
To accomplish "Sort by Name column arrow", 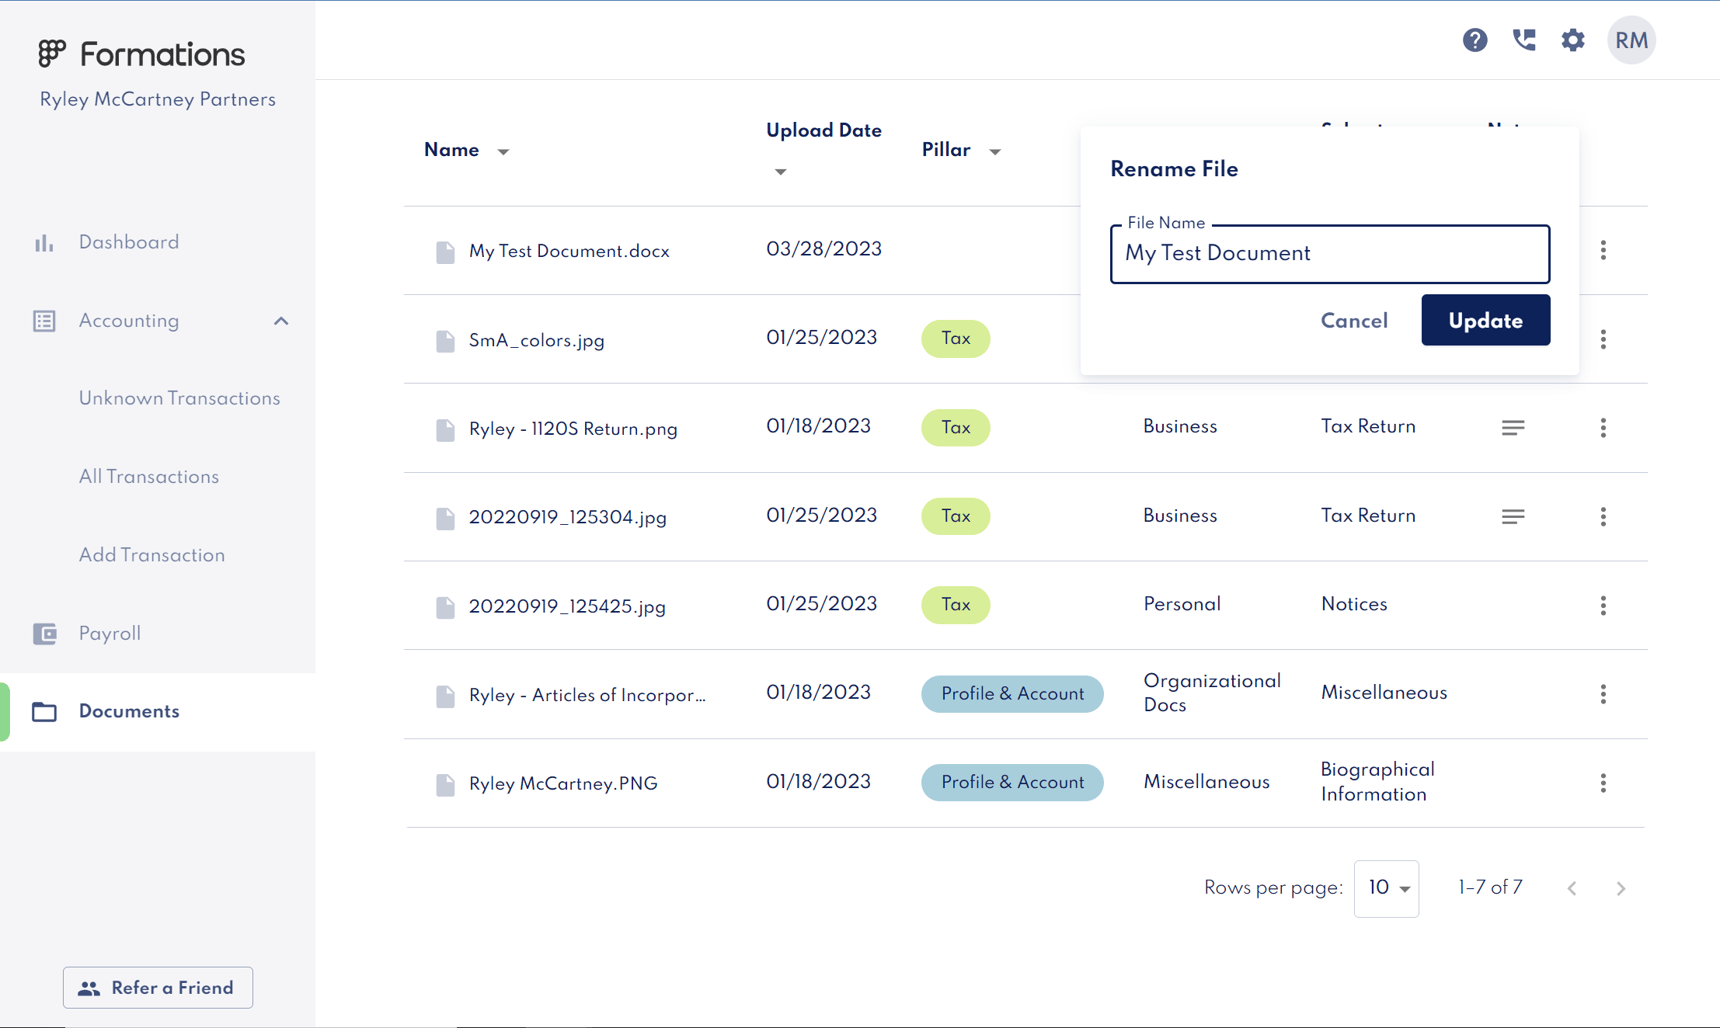I will pyautogui.click(x=503, y=152).
